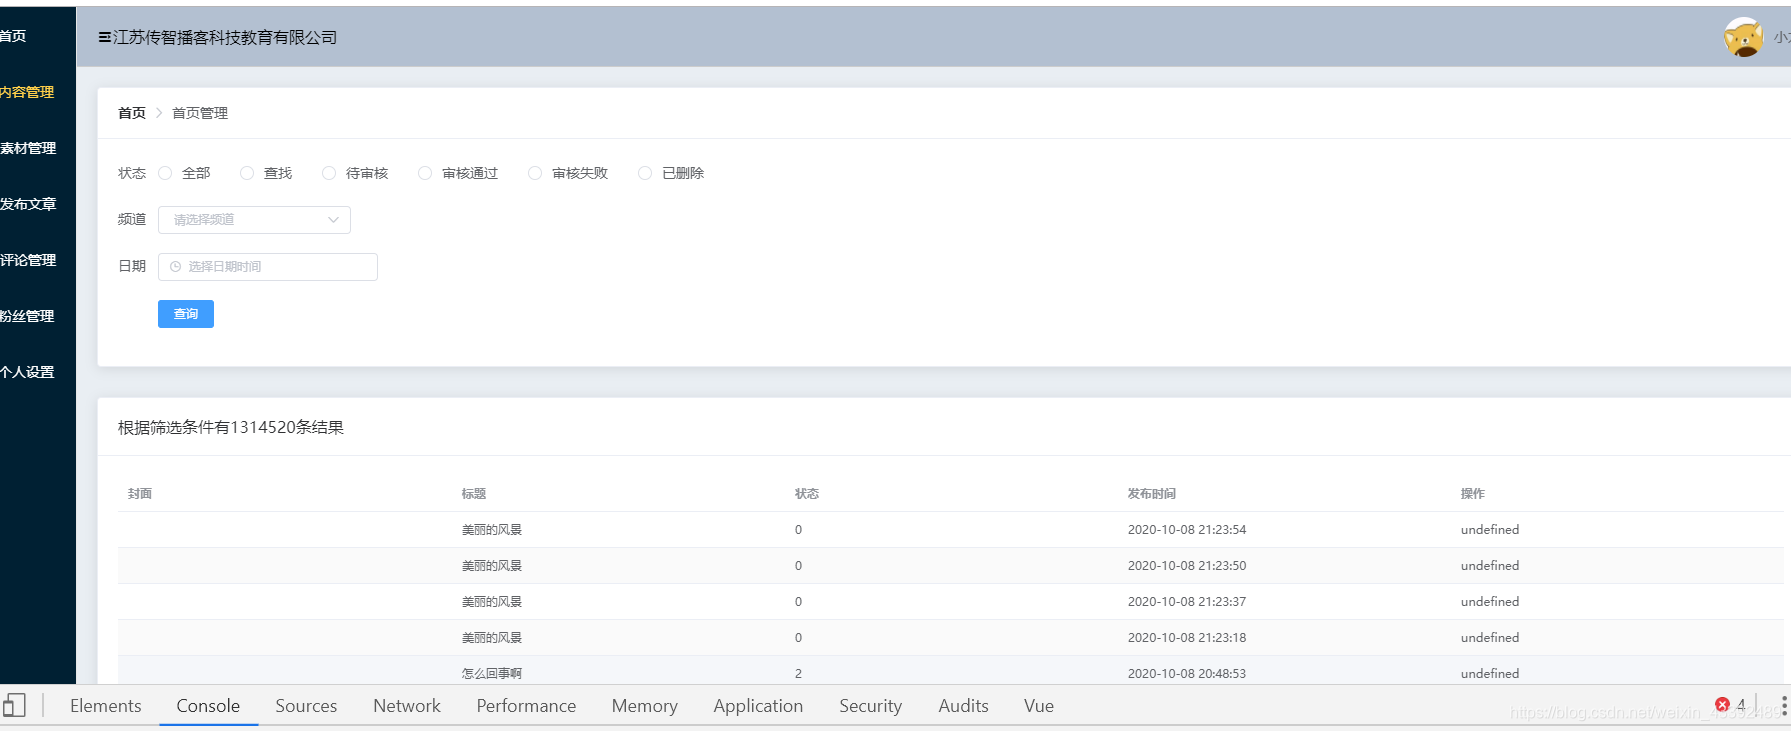This screenshot has height=731, width=1791.
Task: Open 发布文章 in the sidebar
Action: [x=28, y=204]
